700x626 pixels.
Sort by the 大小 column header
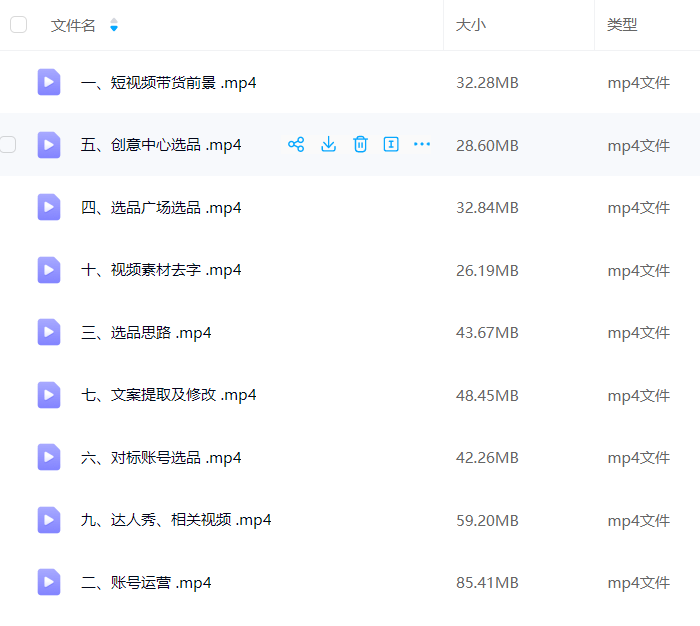click(x=471, y=25)
